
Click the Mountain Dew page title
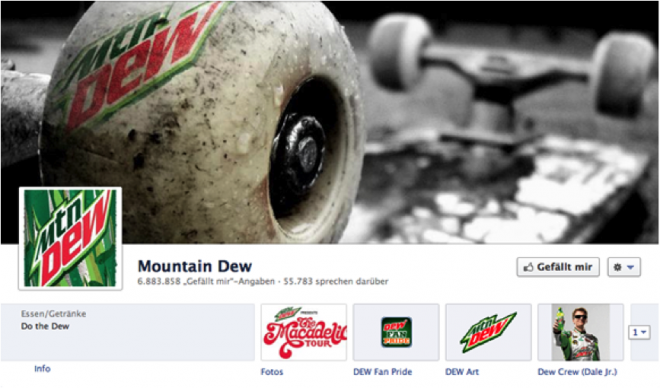coord(195,266)
